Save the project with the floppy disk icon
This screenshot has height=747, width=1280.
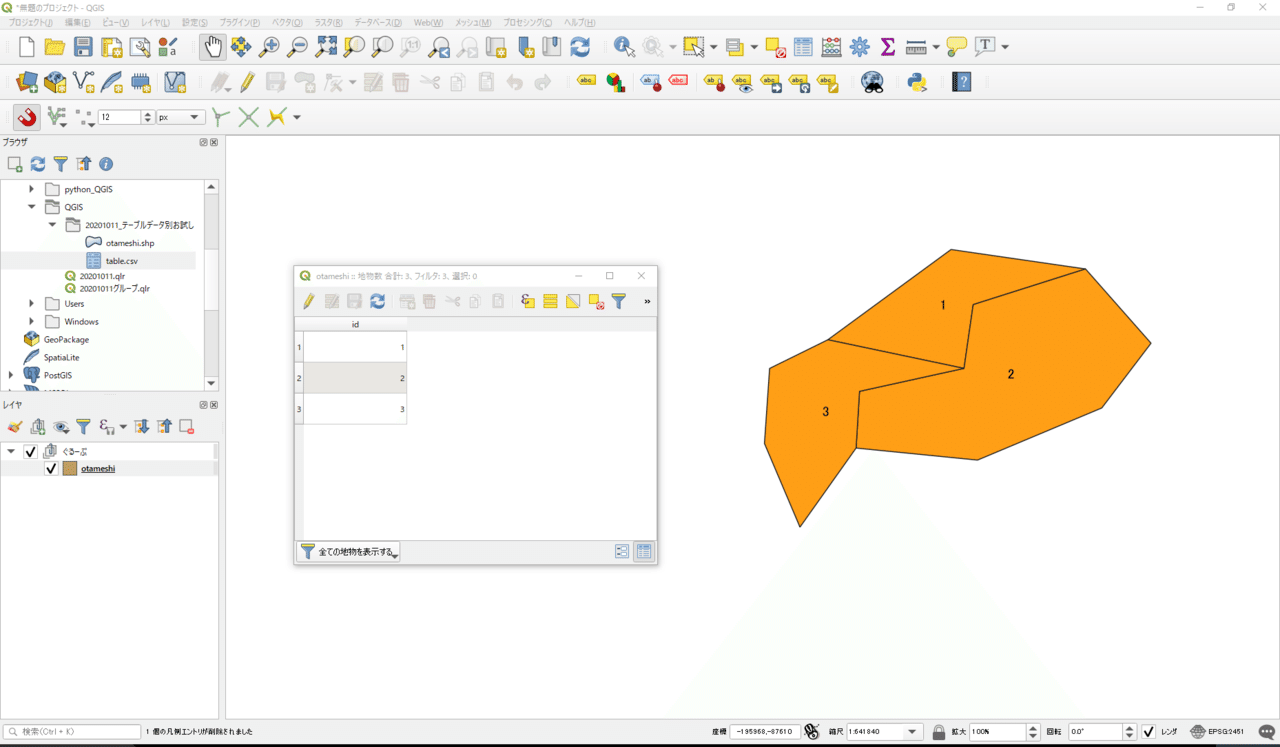[83, 47]
